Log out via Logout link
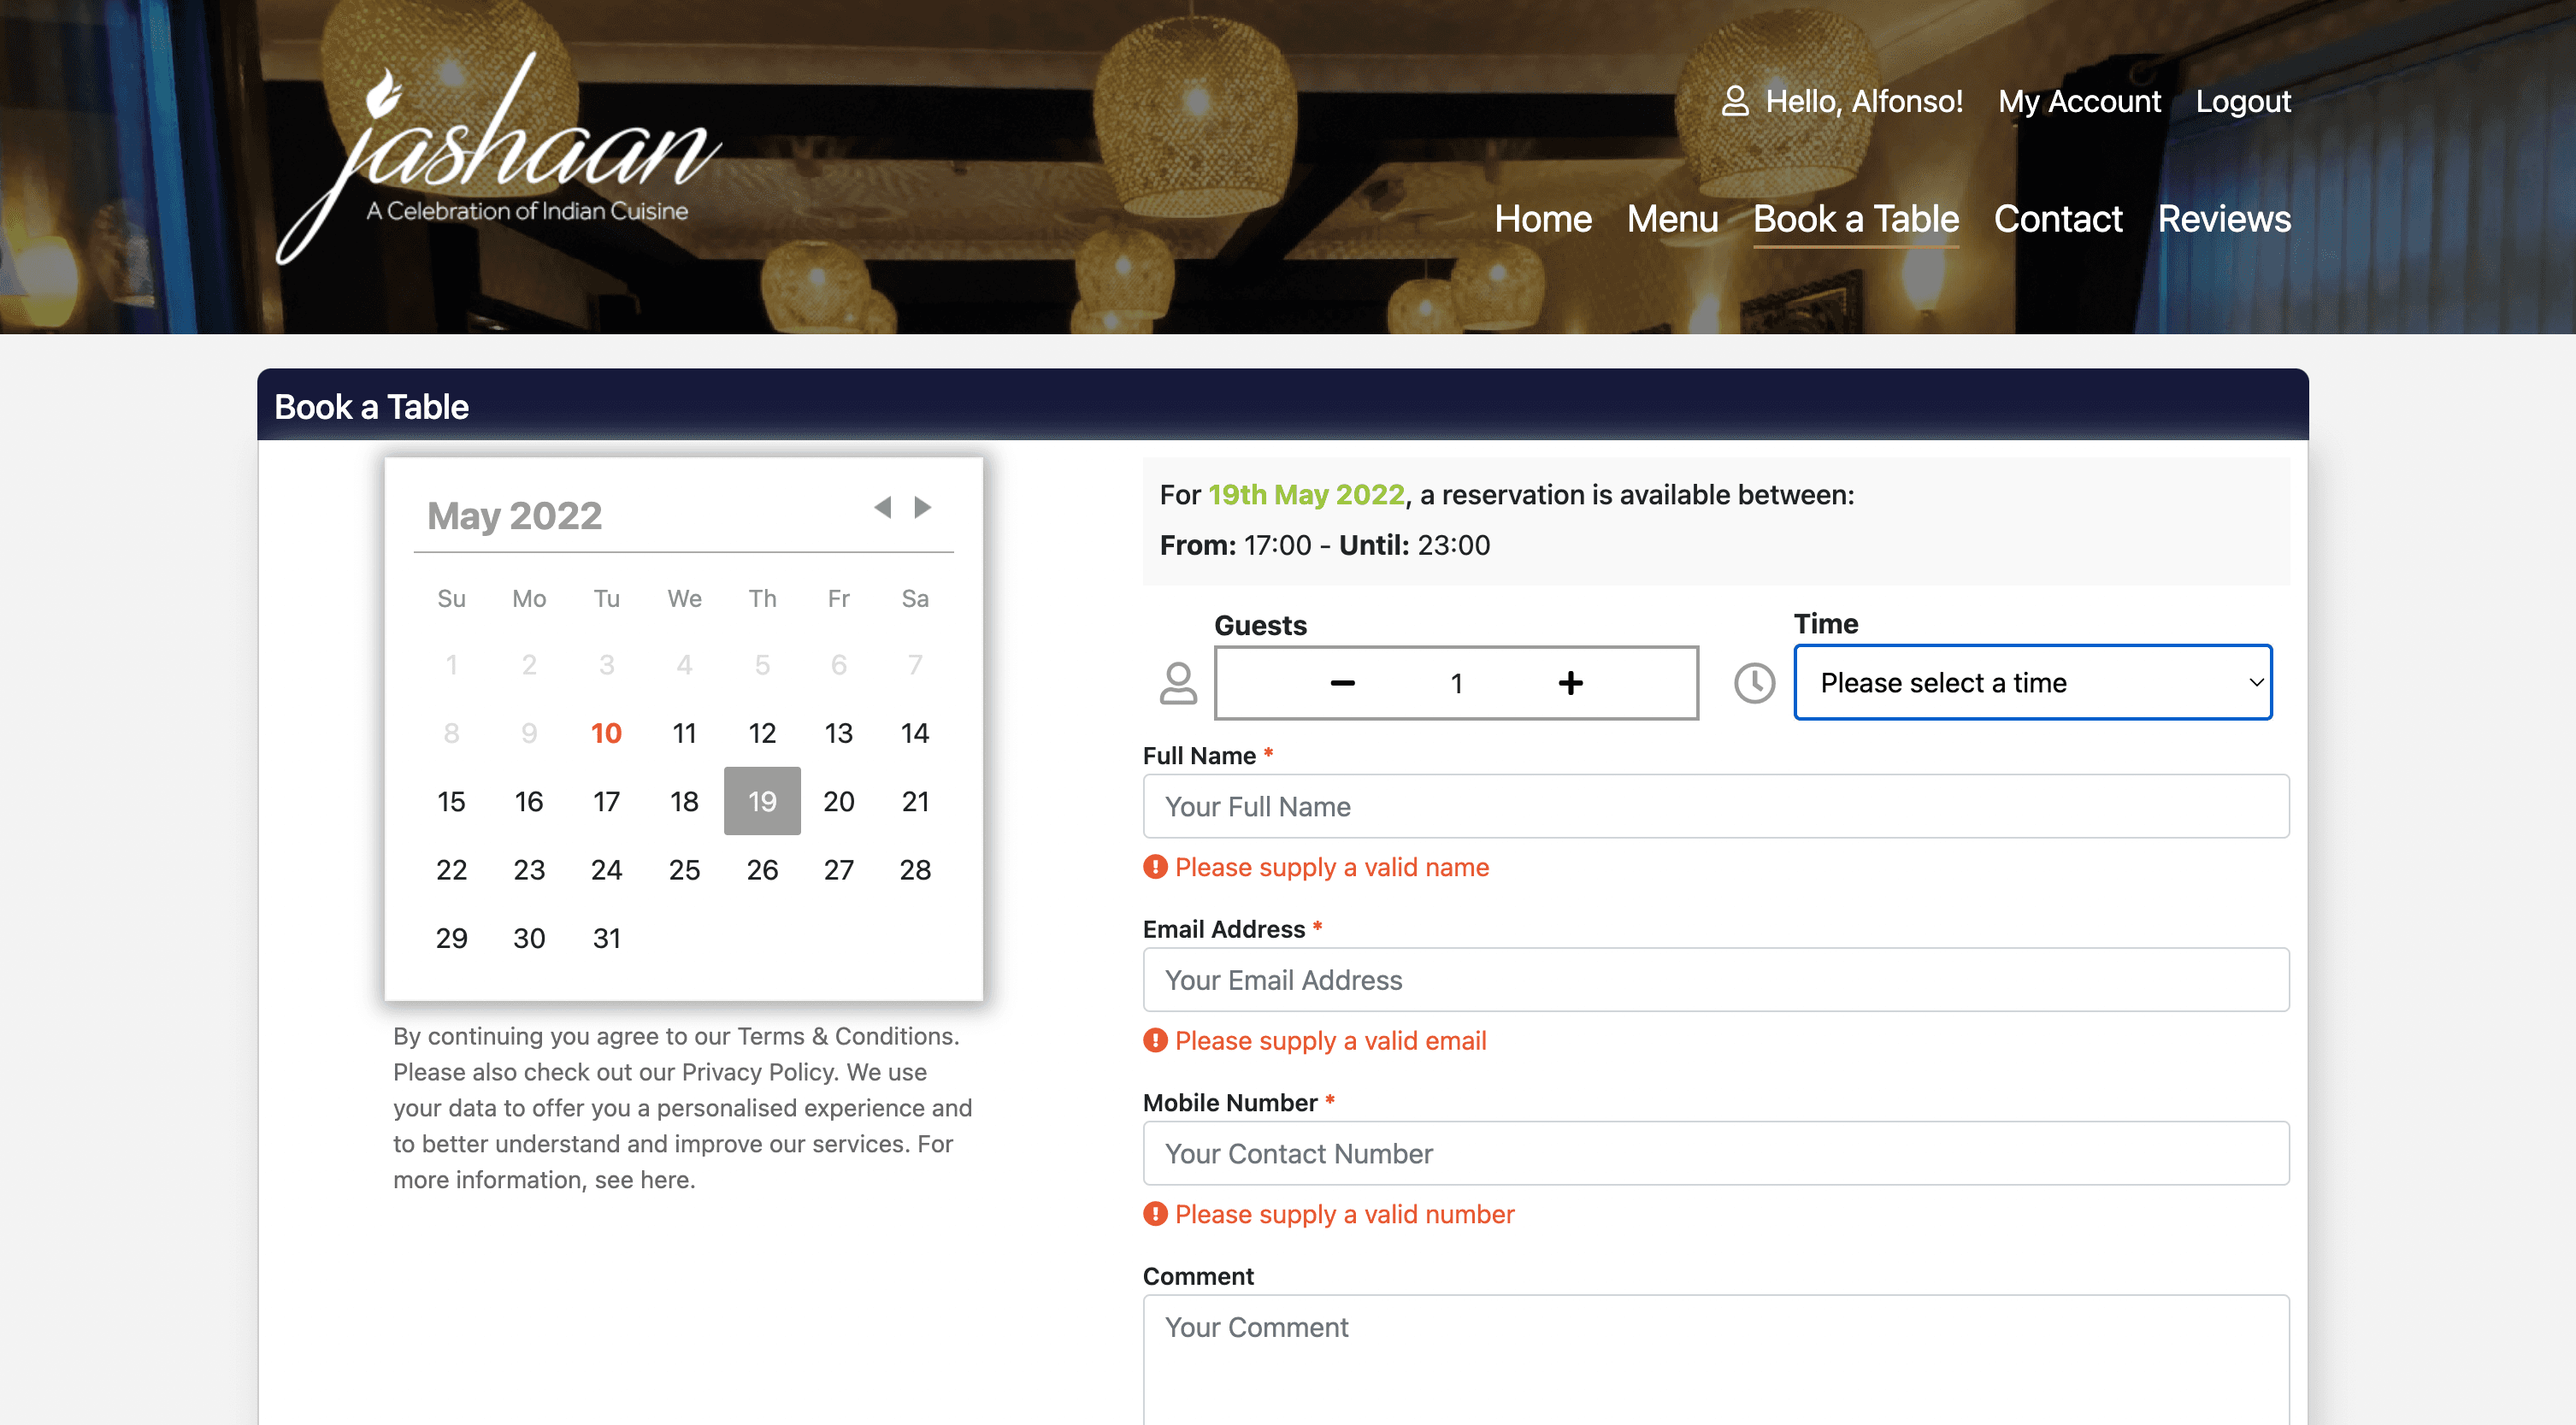This screenshot has width=2576, height=1425. 2243,101
